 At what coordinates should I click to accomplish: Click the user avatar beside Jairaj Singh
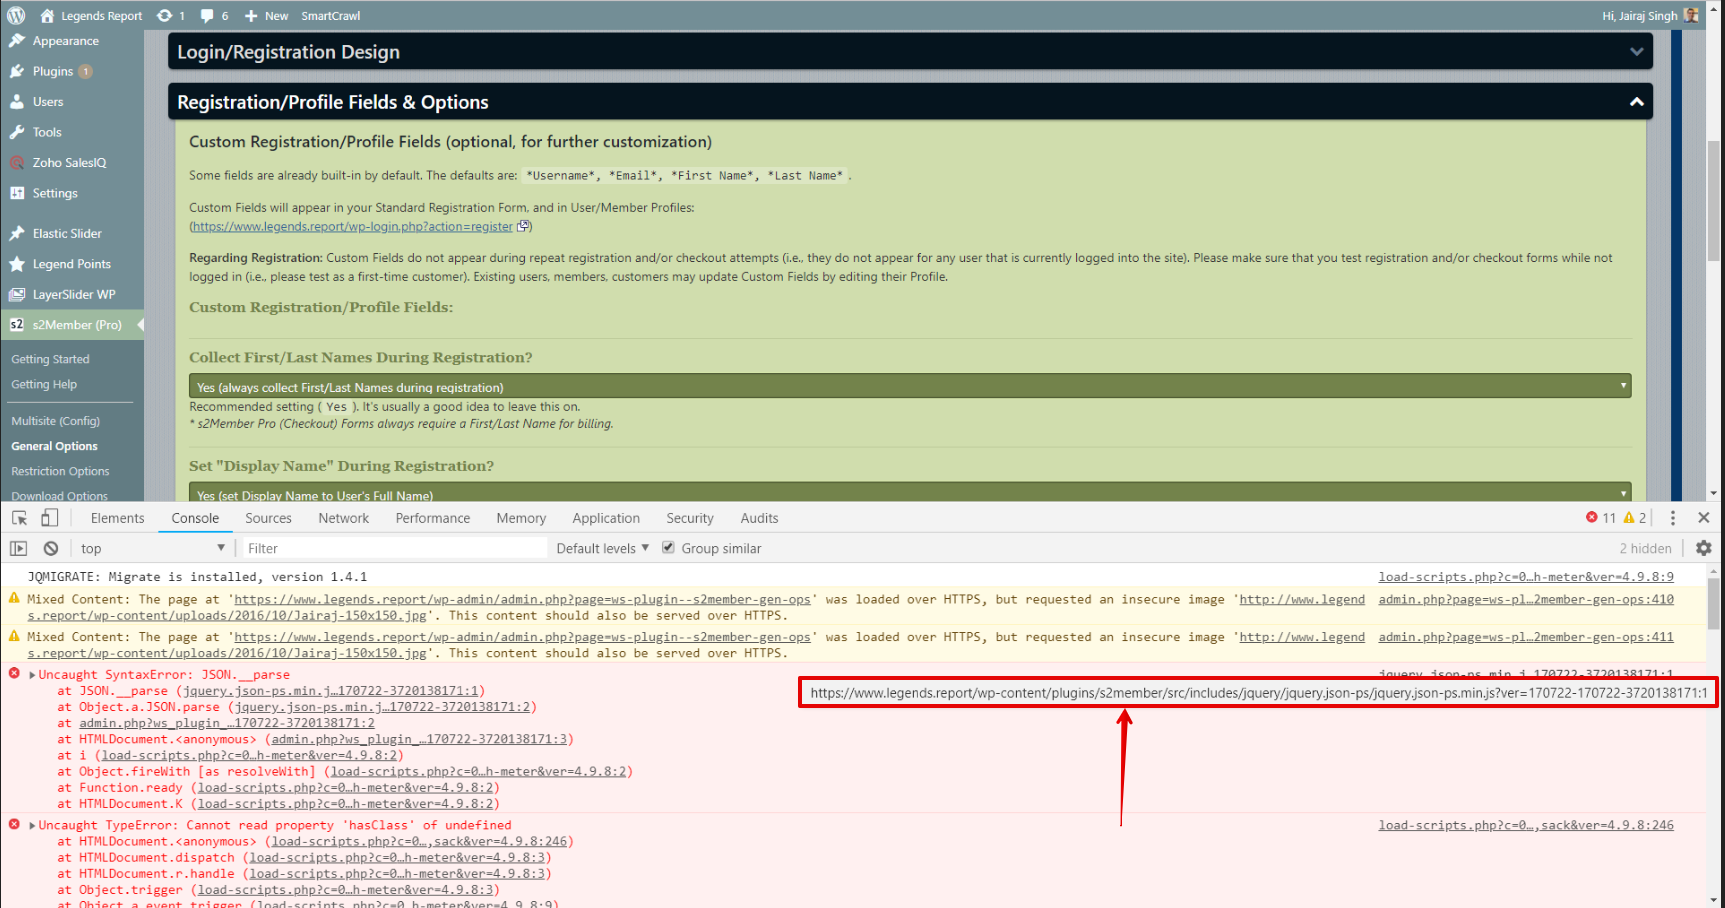[1691, 15]
